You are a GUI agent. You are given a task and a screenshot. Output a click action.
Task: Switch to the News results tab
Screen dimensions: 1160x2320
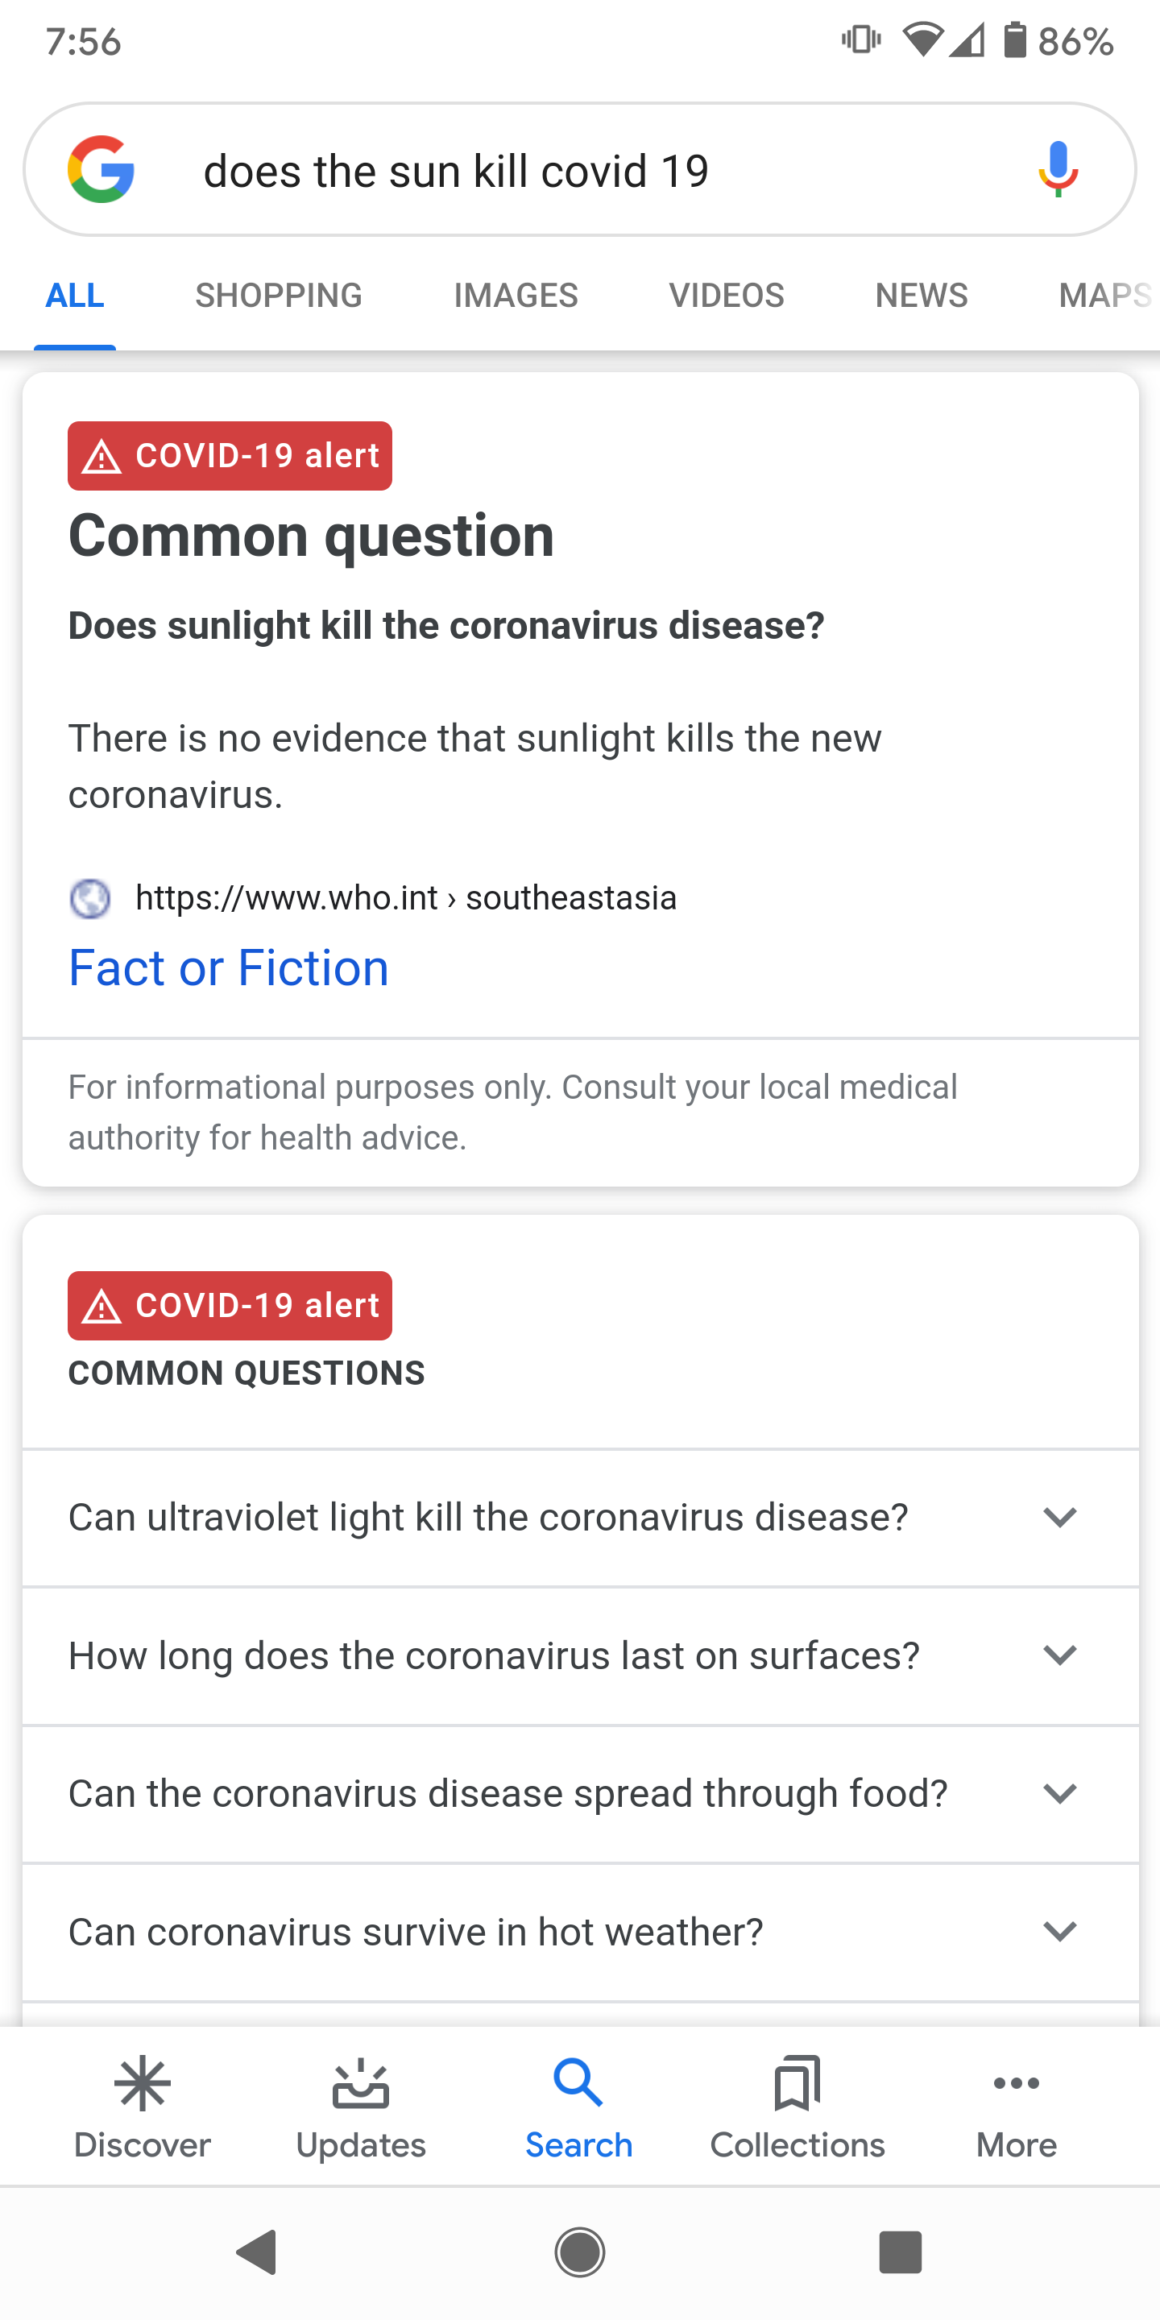tap(921, 295)
